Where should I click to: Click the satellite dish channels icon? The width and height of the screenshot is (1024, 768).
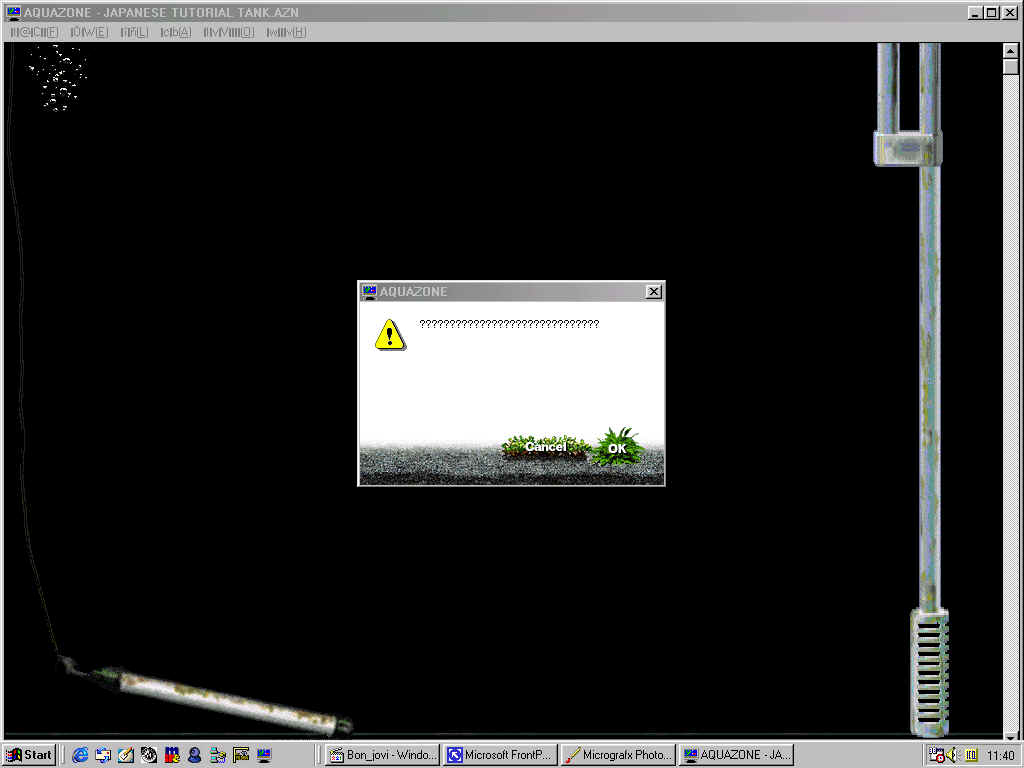pos(149,755)
